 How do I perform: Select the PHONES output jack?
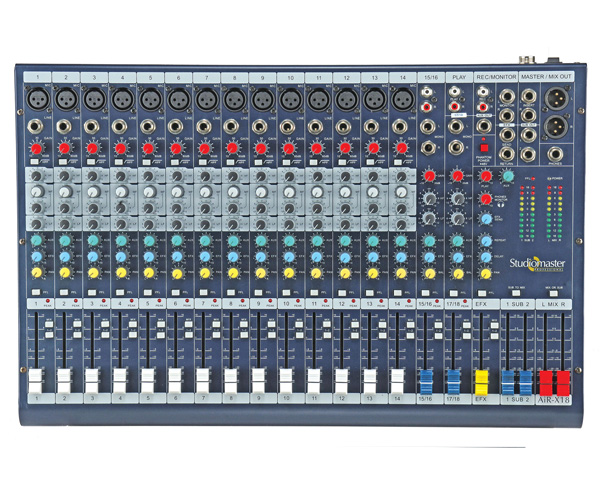click(554, 155)
